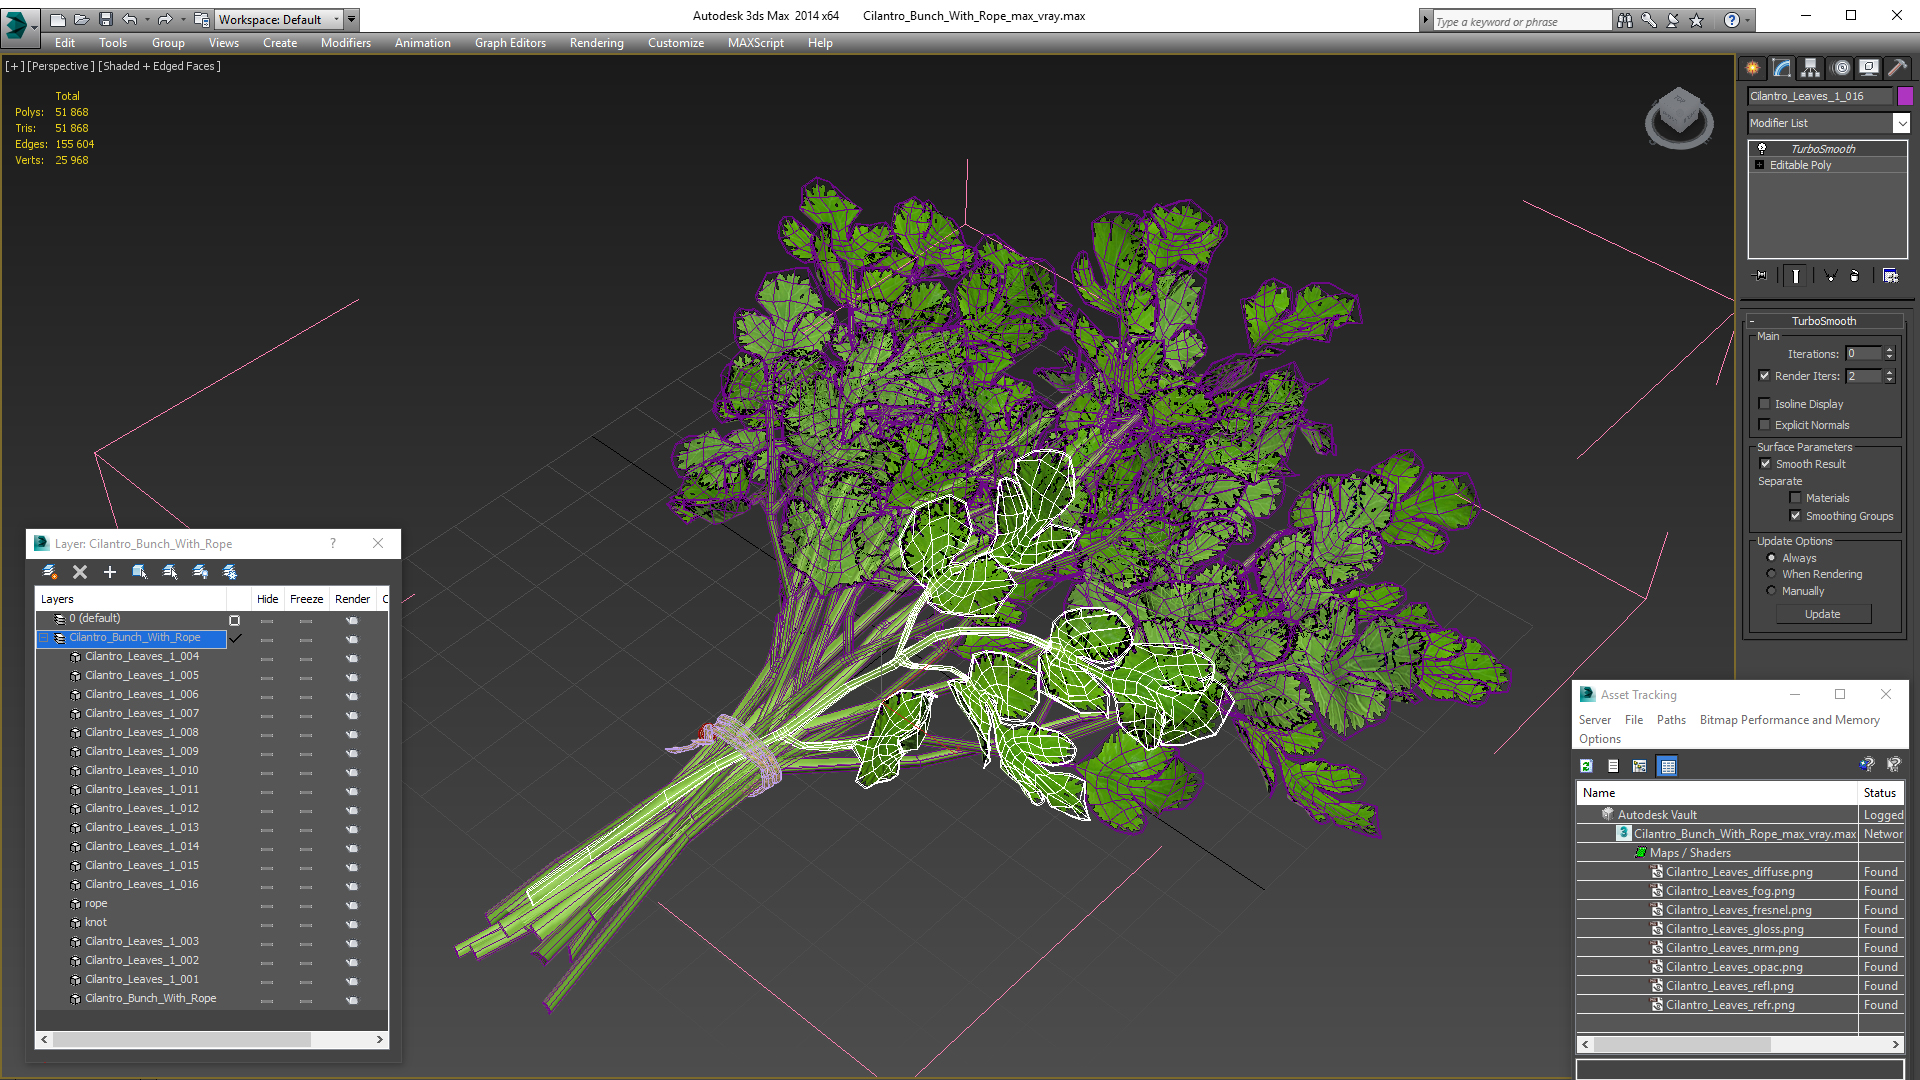1920x1080 pixels.
Task: Click the layer freeze icon for Cilantro_Bunch_With_Rope
Action: [306, 637]
